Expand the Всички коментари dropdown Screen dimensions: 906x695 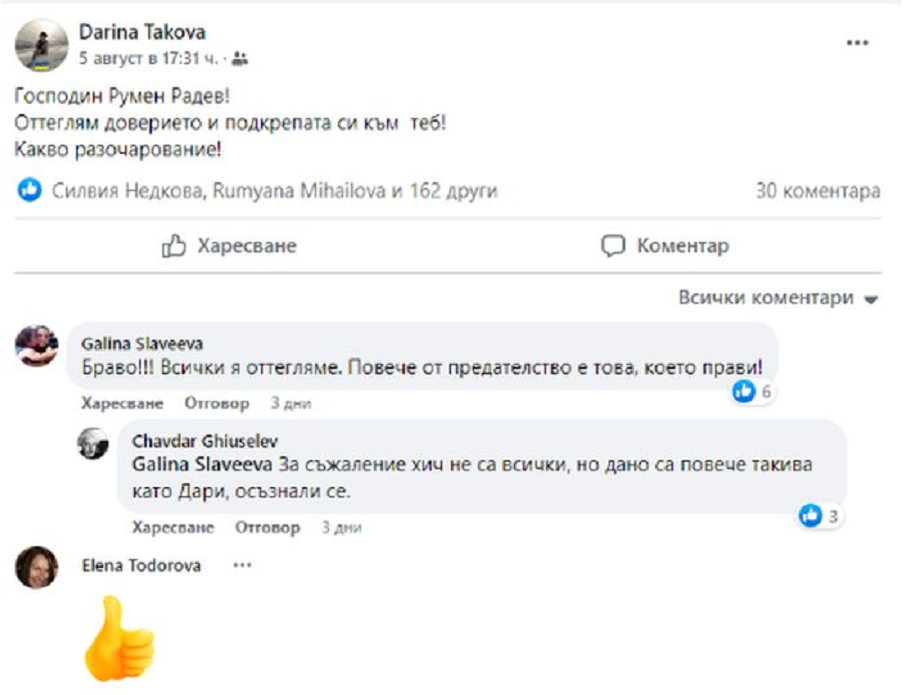[871, 299]
